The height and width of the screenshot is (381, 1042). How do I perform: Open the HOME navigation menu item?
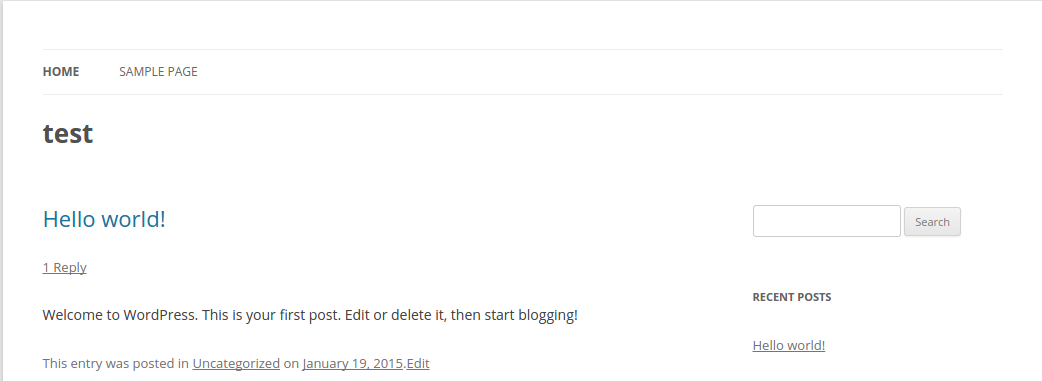tap(61, 72)
